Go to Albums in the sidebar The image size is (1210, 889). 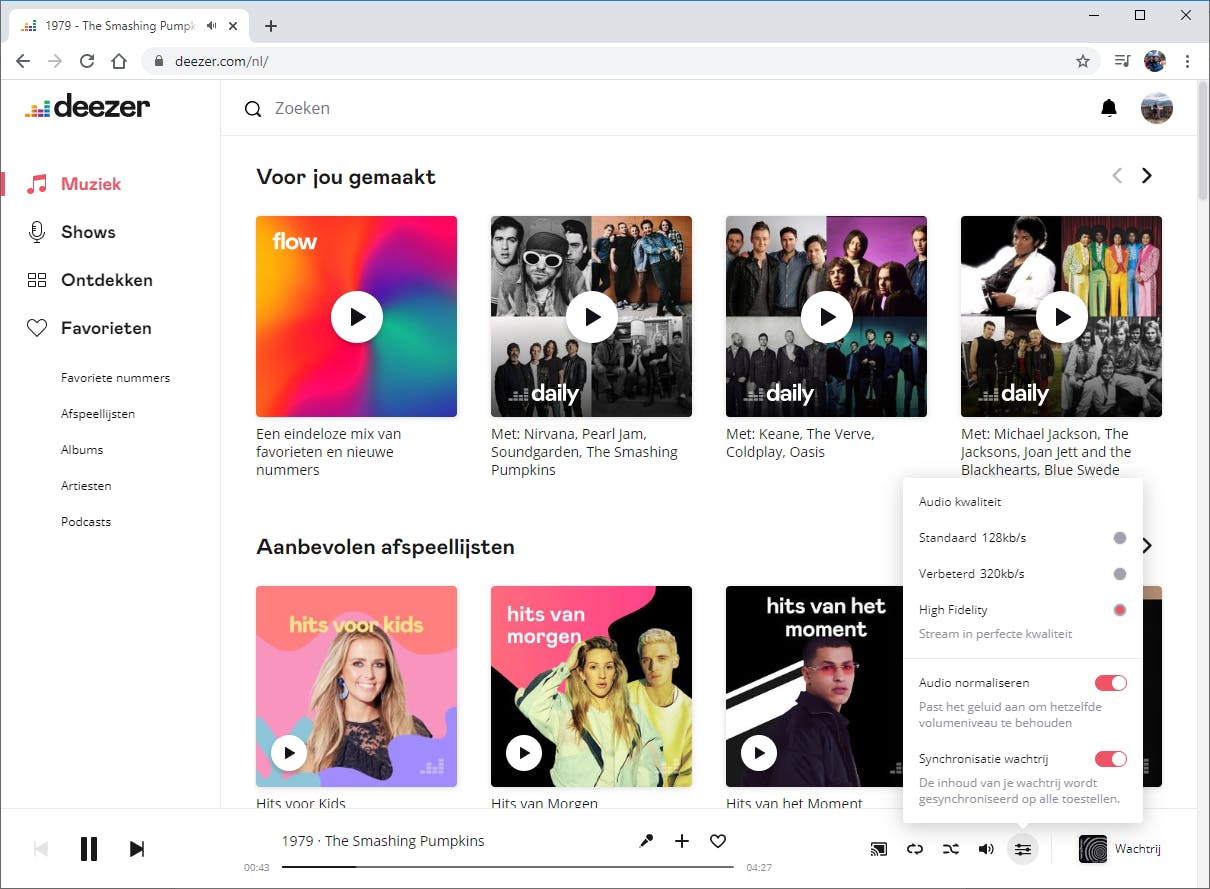point(82,450)
